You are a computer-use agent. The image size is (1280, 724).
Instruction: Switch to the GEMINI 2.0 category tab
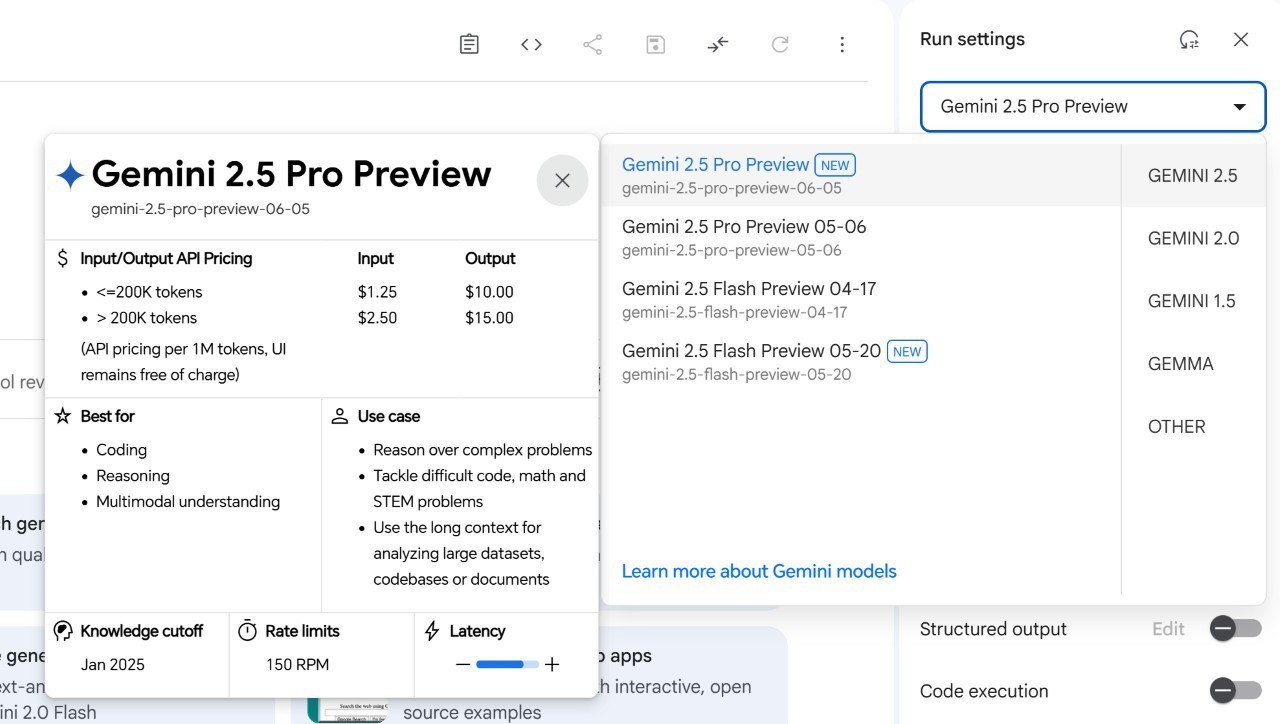point(1193,238)
